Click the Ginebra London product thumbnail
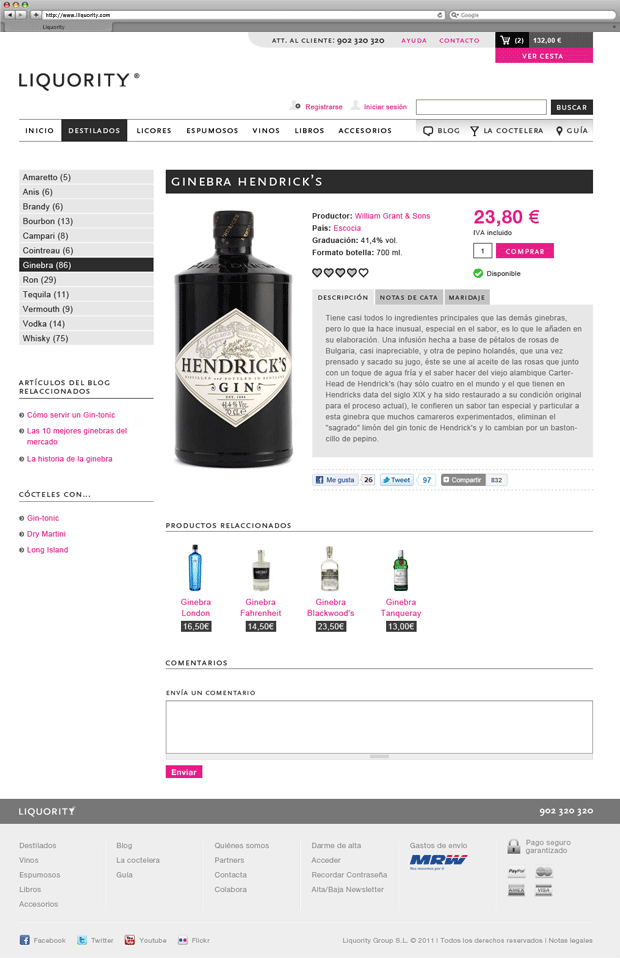 tap(195, 568)
